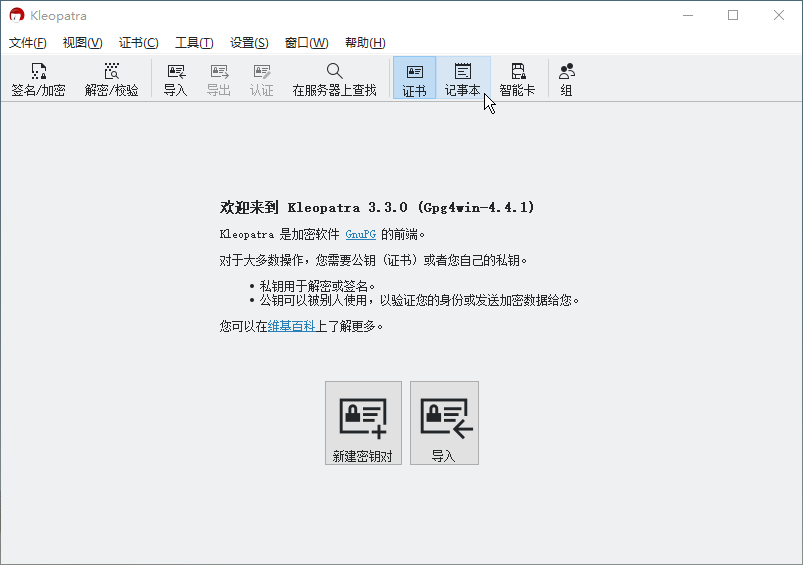Click the 导入 import icon in toolbar
This screenshot has height=565, width=803.
tap(176, 79)
